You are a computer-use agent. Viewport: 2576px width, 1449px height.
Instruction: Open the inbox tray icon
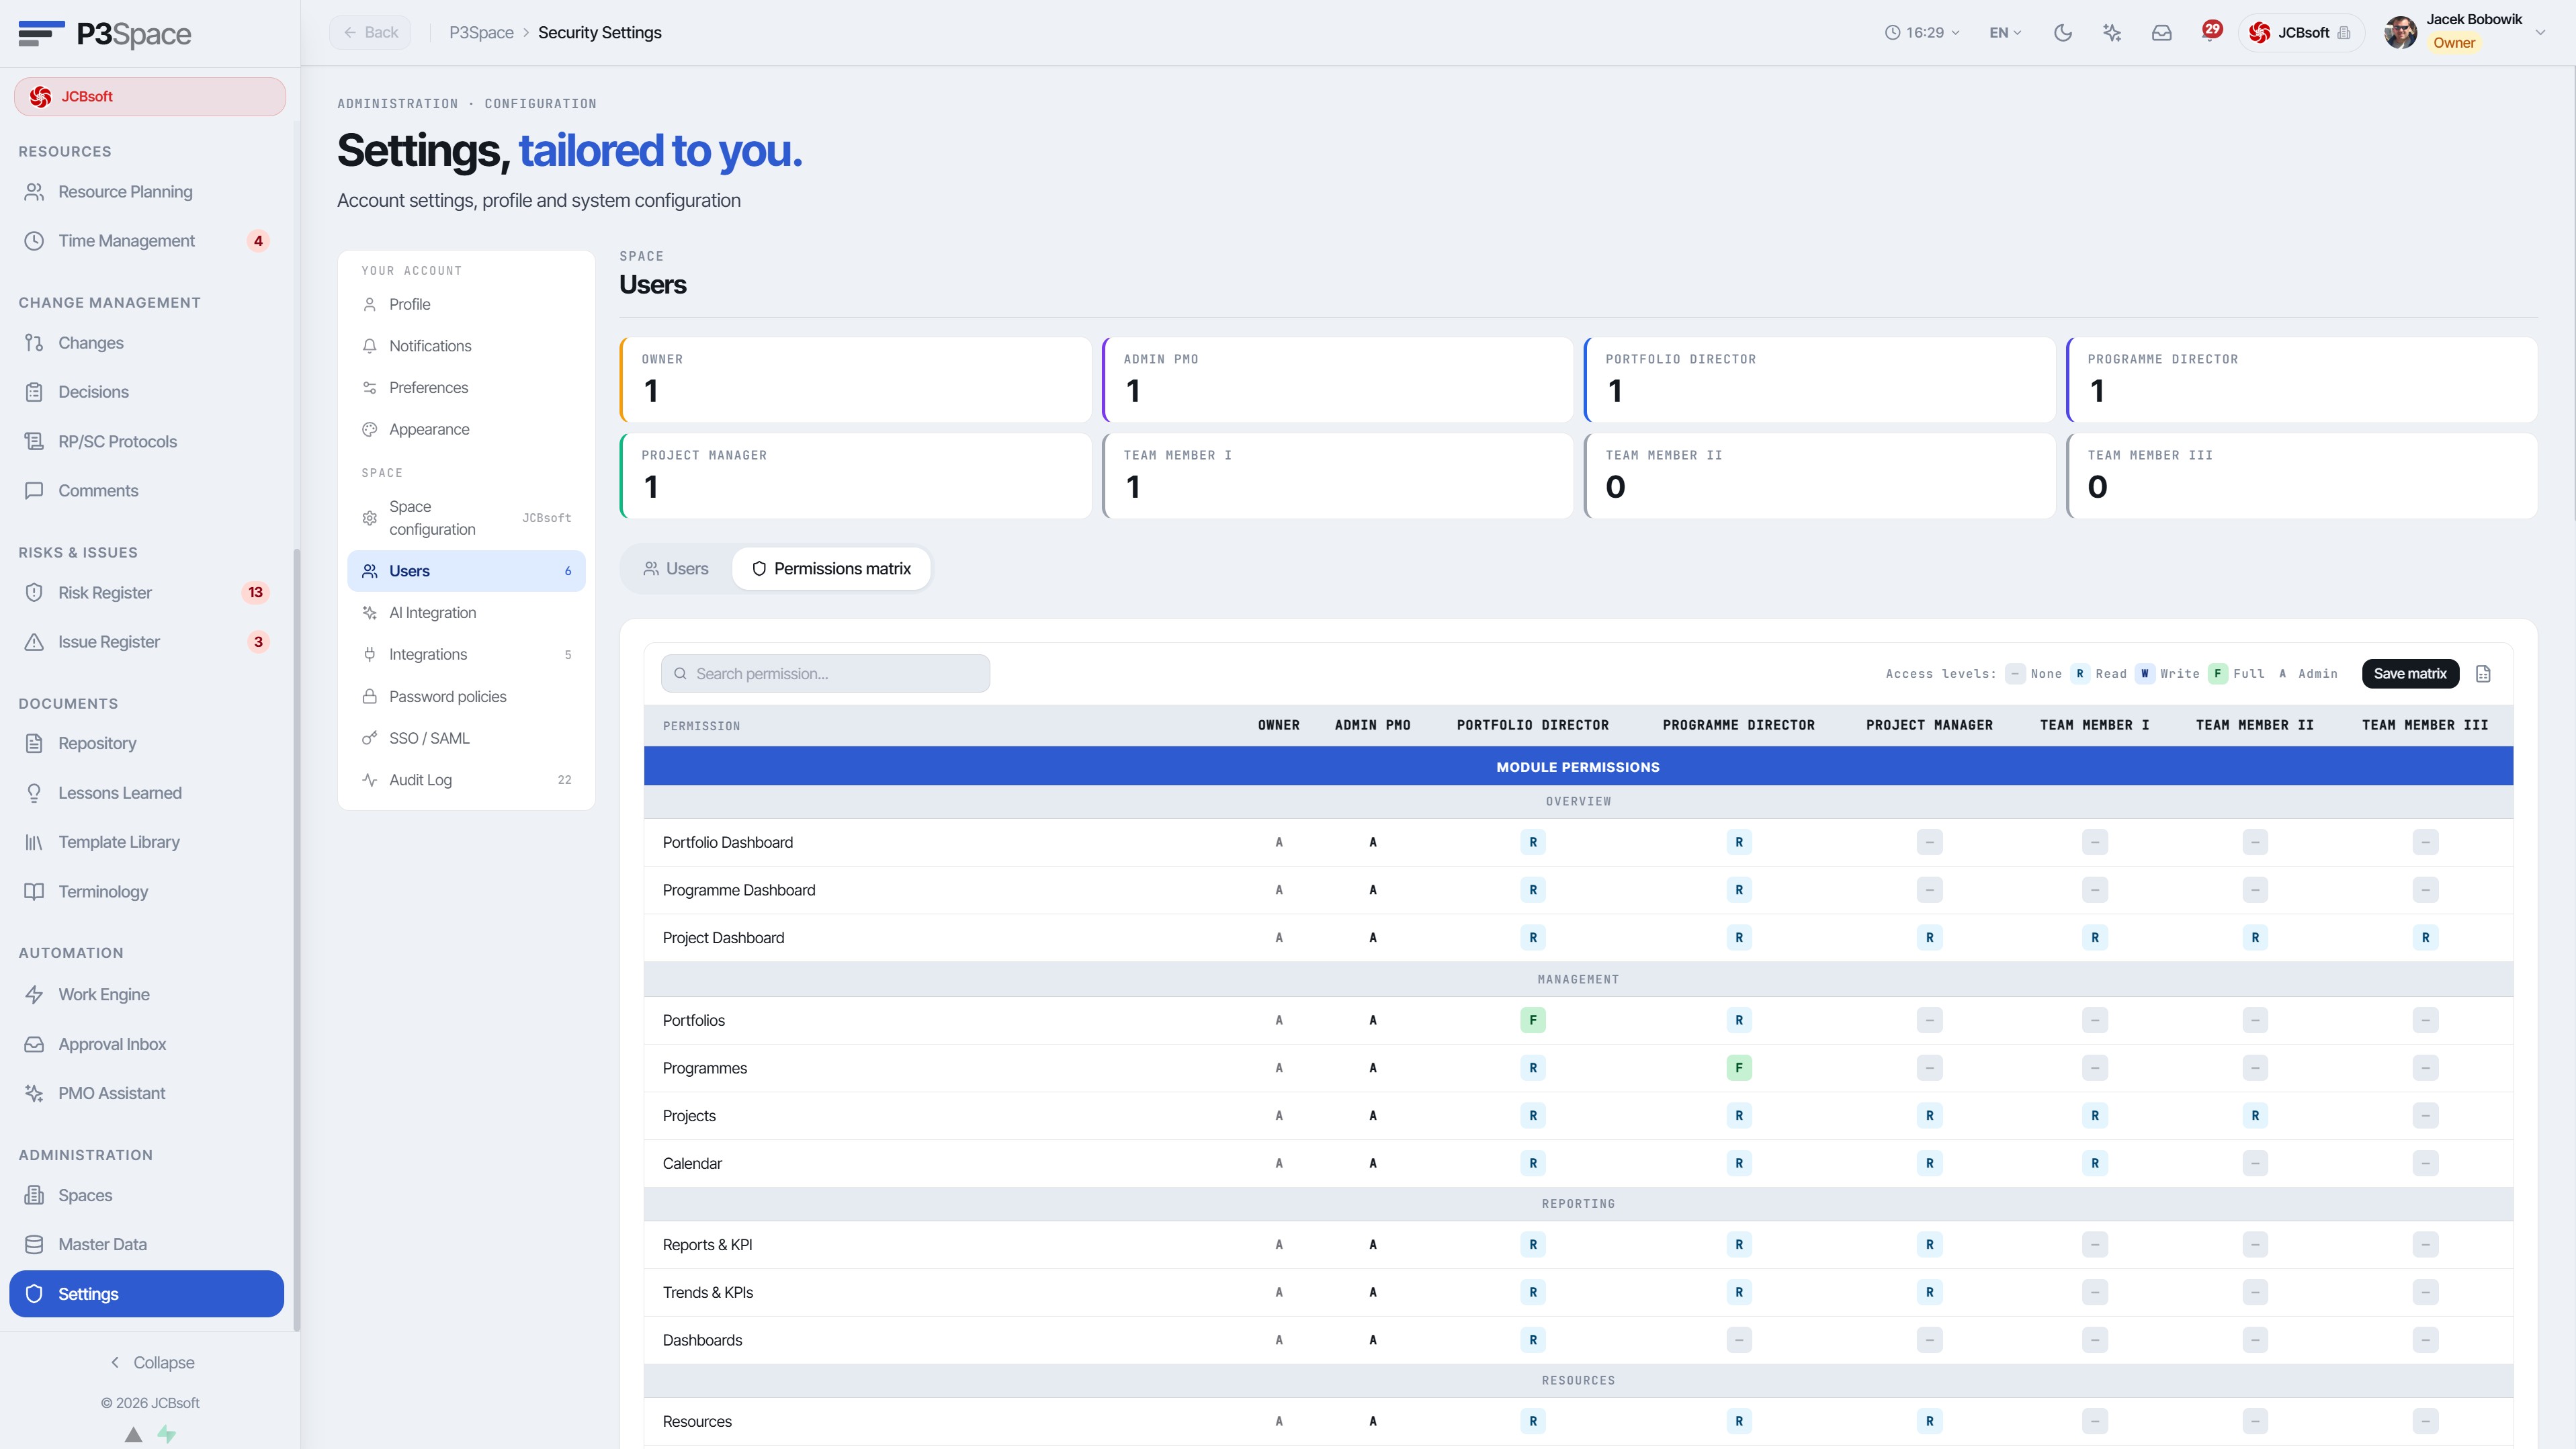[x=2161, y=33]
